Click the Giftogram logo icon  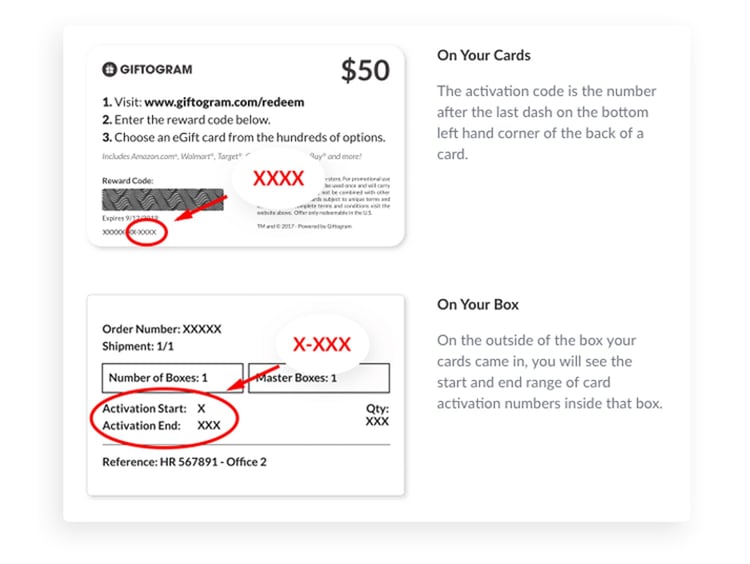point(109,69)
